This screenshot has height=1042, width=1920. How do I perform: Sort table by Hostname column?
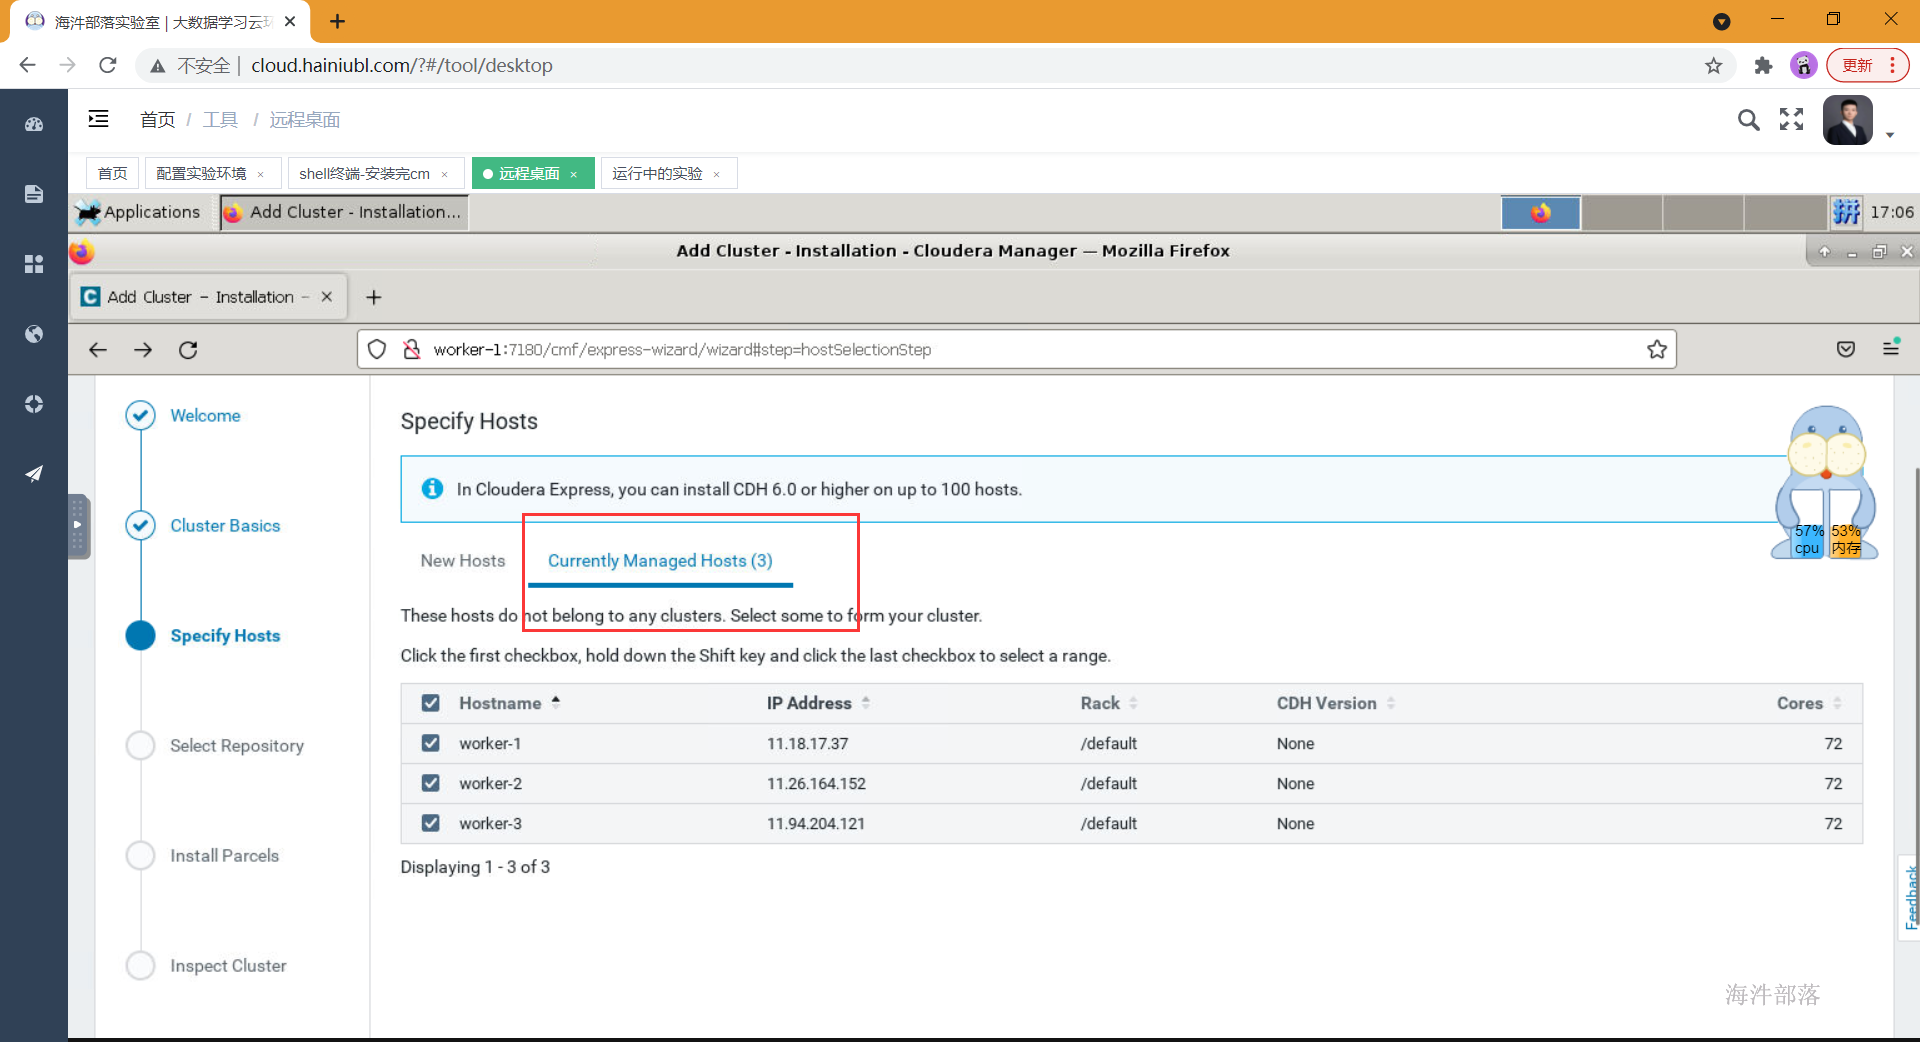click(x=509, y=703)
